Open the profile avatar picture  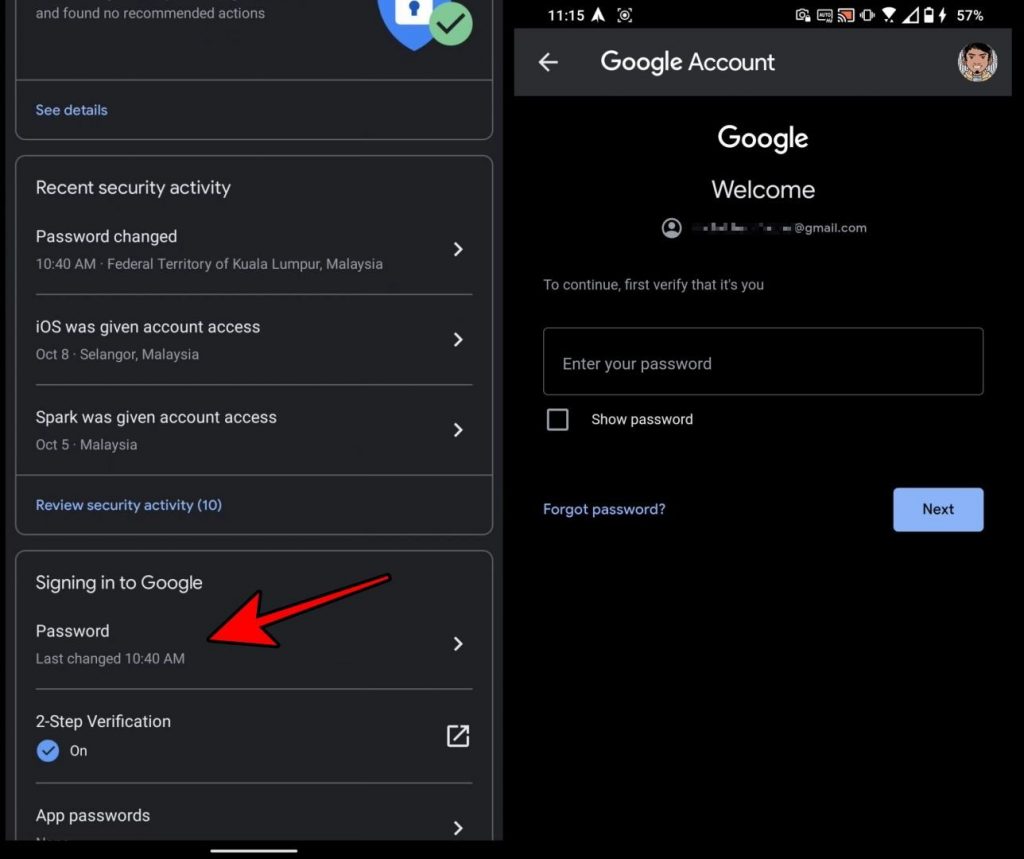977,62
